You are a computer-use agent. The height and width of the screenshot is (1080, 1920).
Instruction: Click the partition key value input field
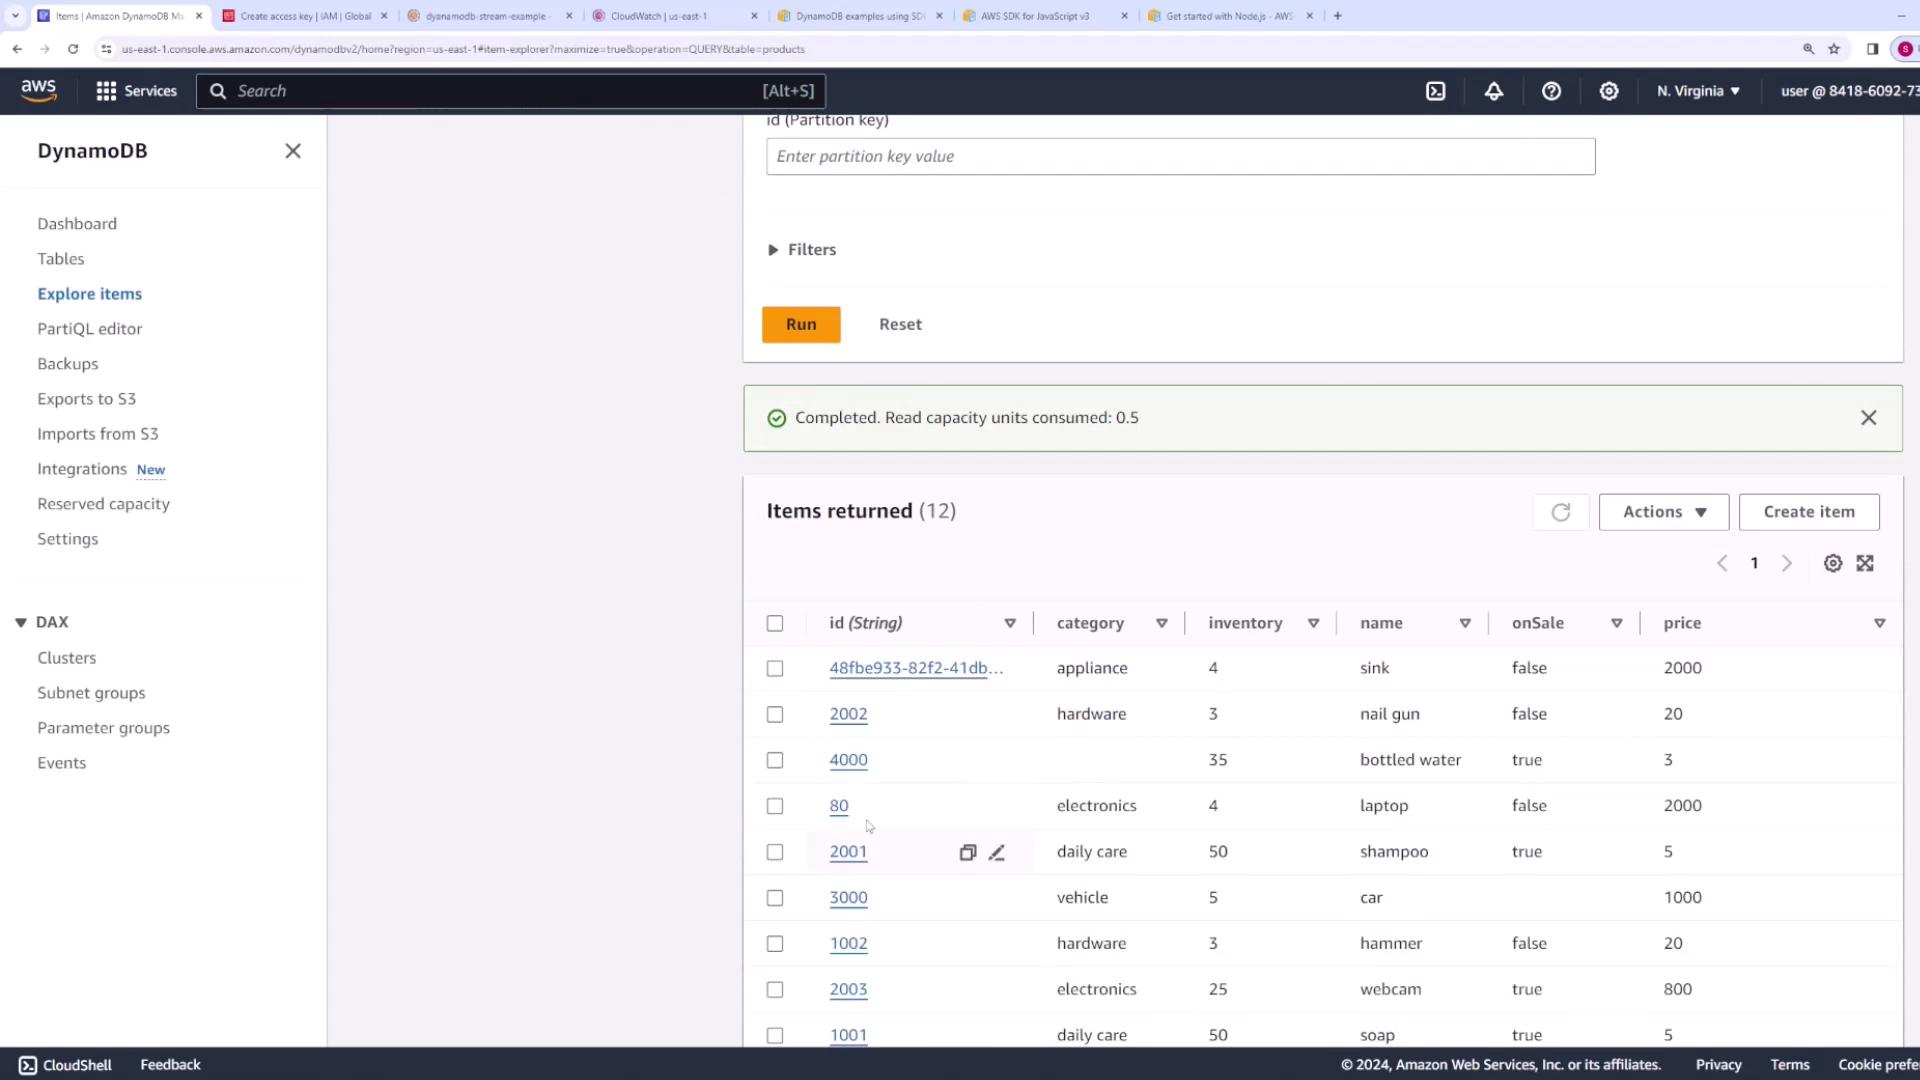1180,157
